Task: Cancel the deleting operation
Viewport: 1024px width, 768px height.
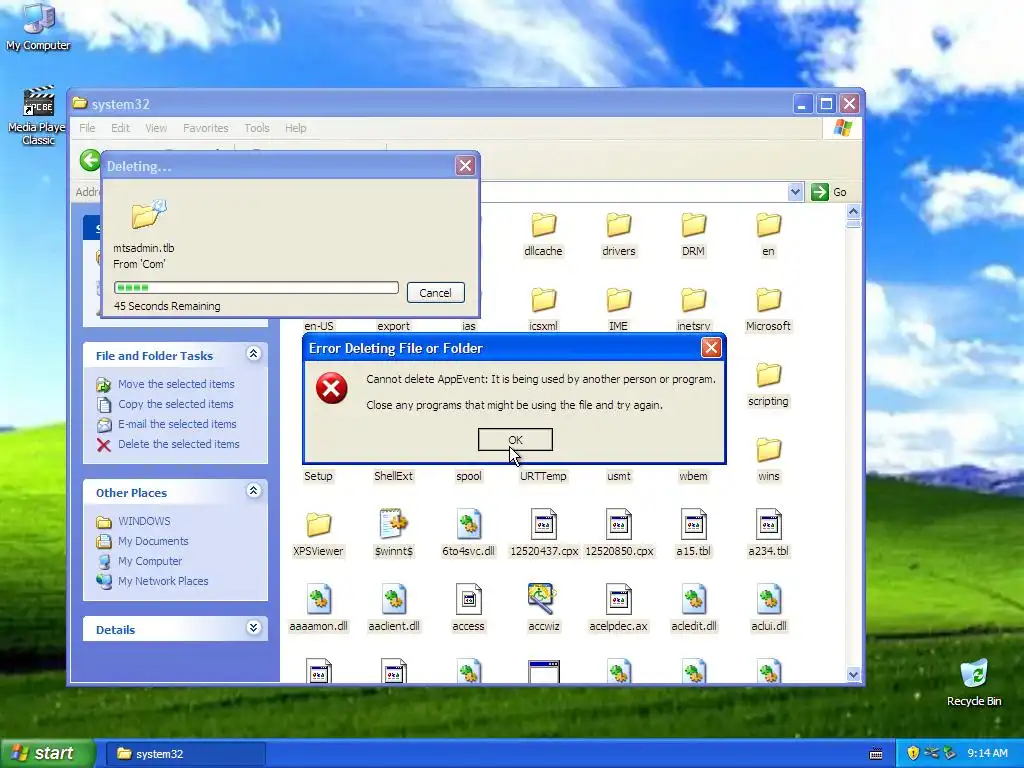Action: [x=435, y=293]
